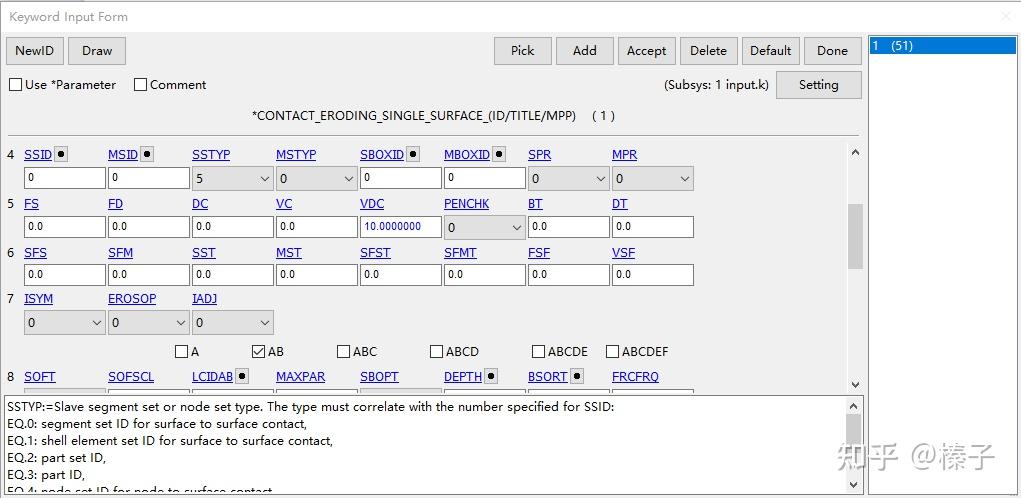Open the VDC field help link

pyautogui.click(x=372, y=204)
